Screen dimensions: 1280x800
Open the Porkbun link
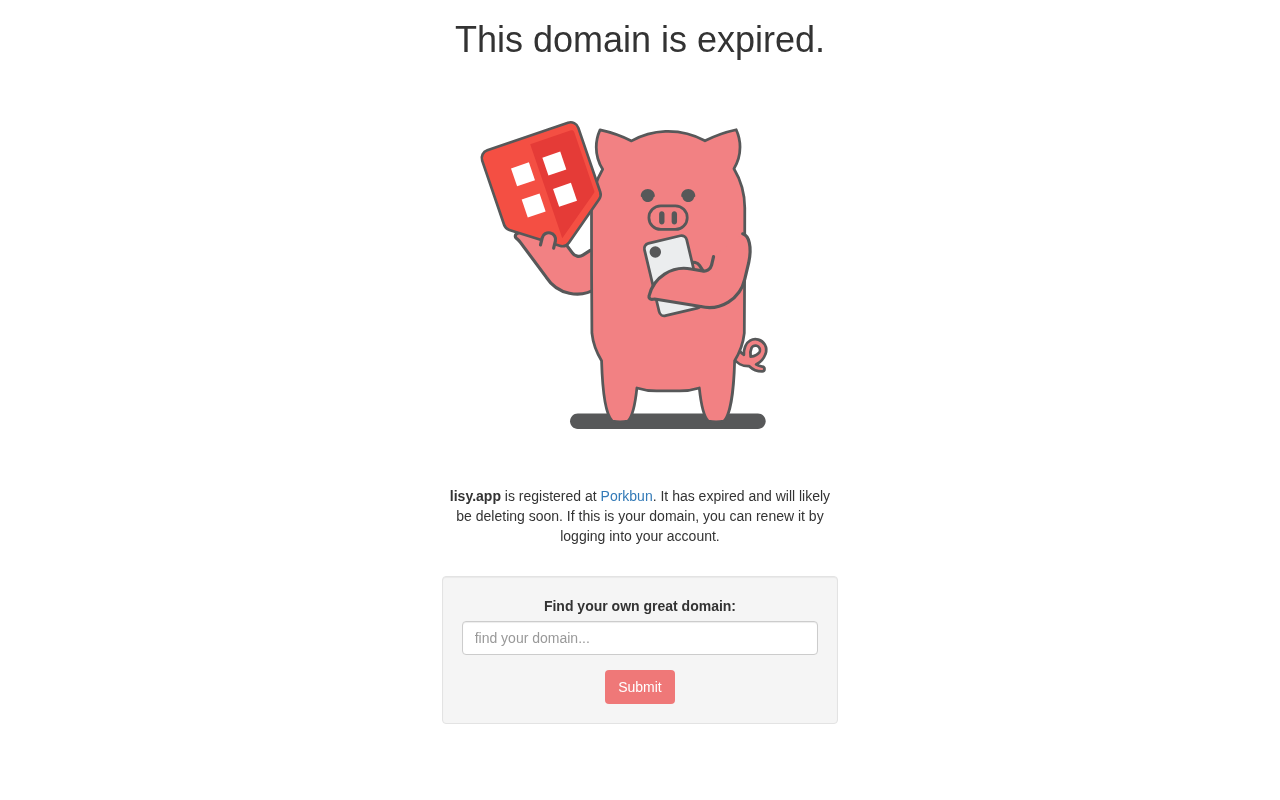626,496
